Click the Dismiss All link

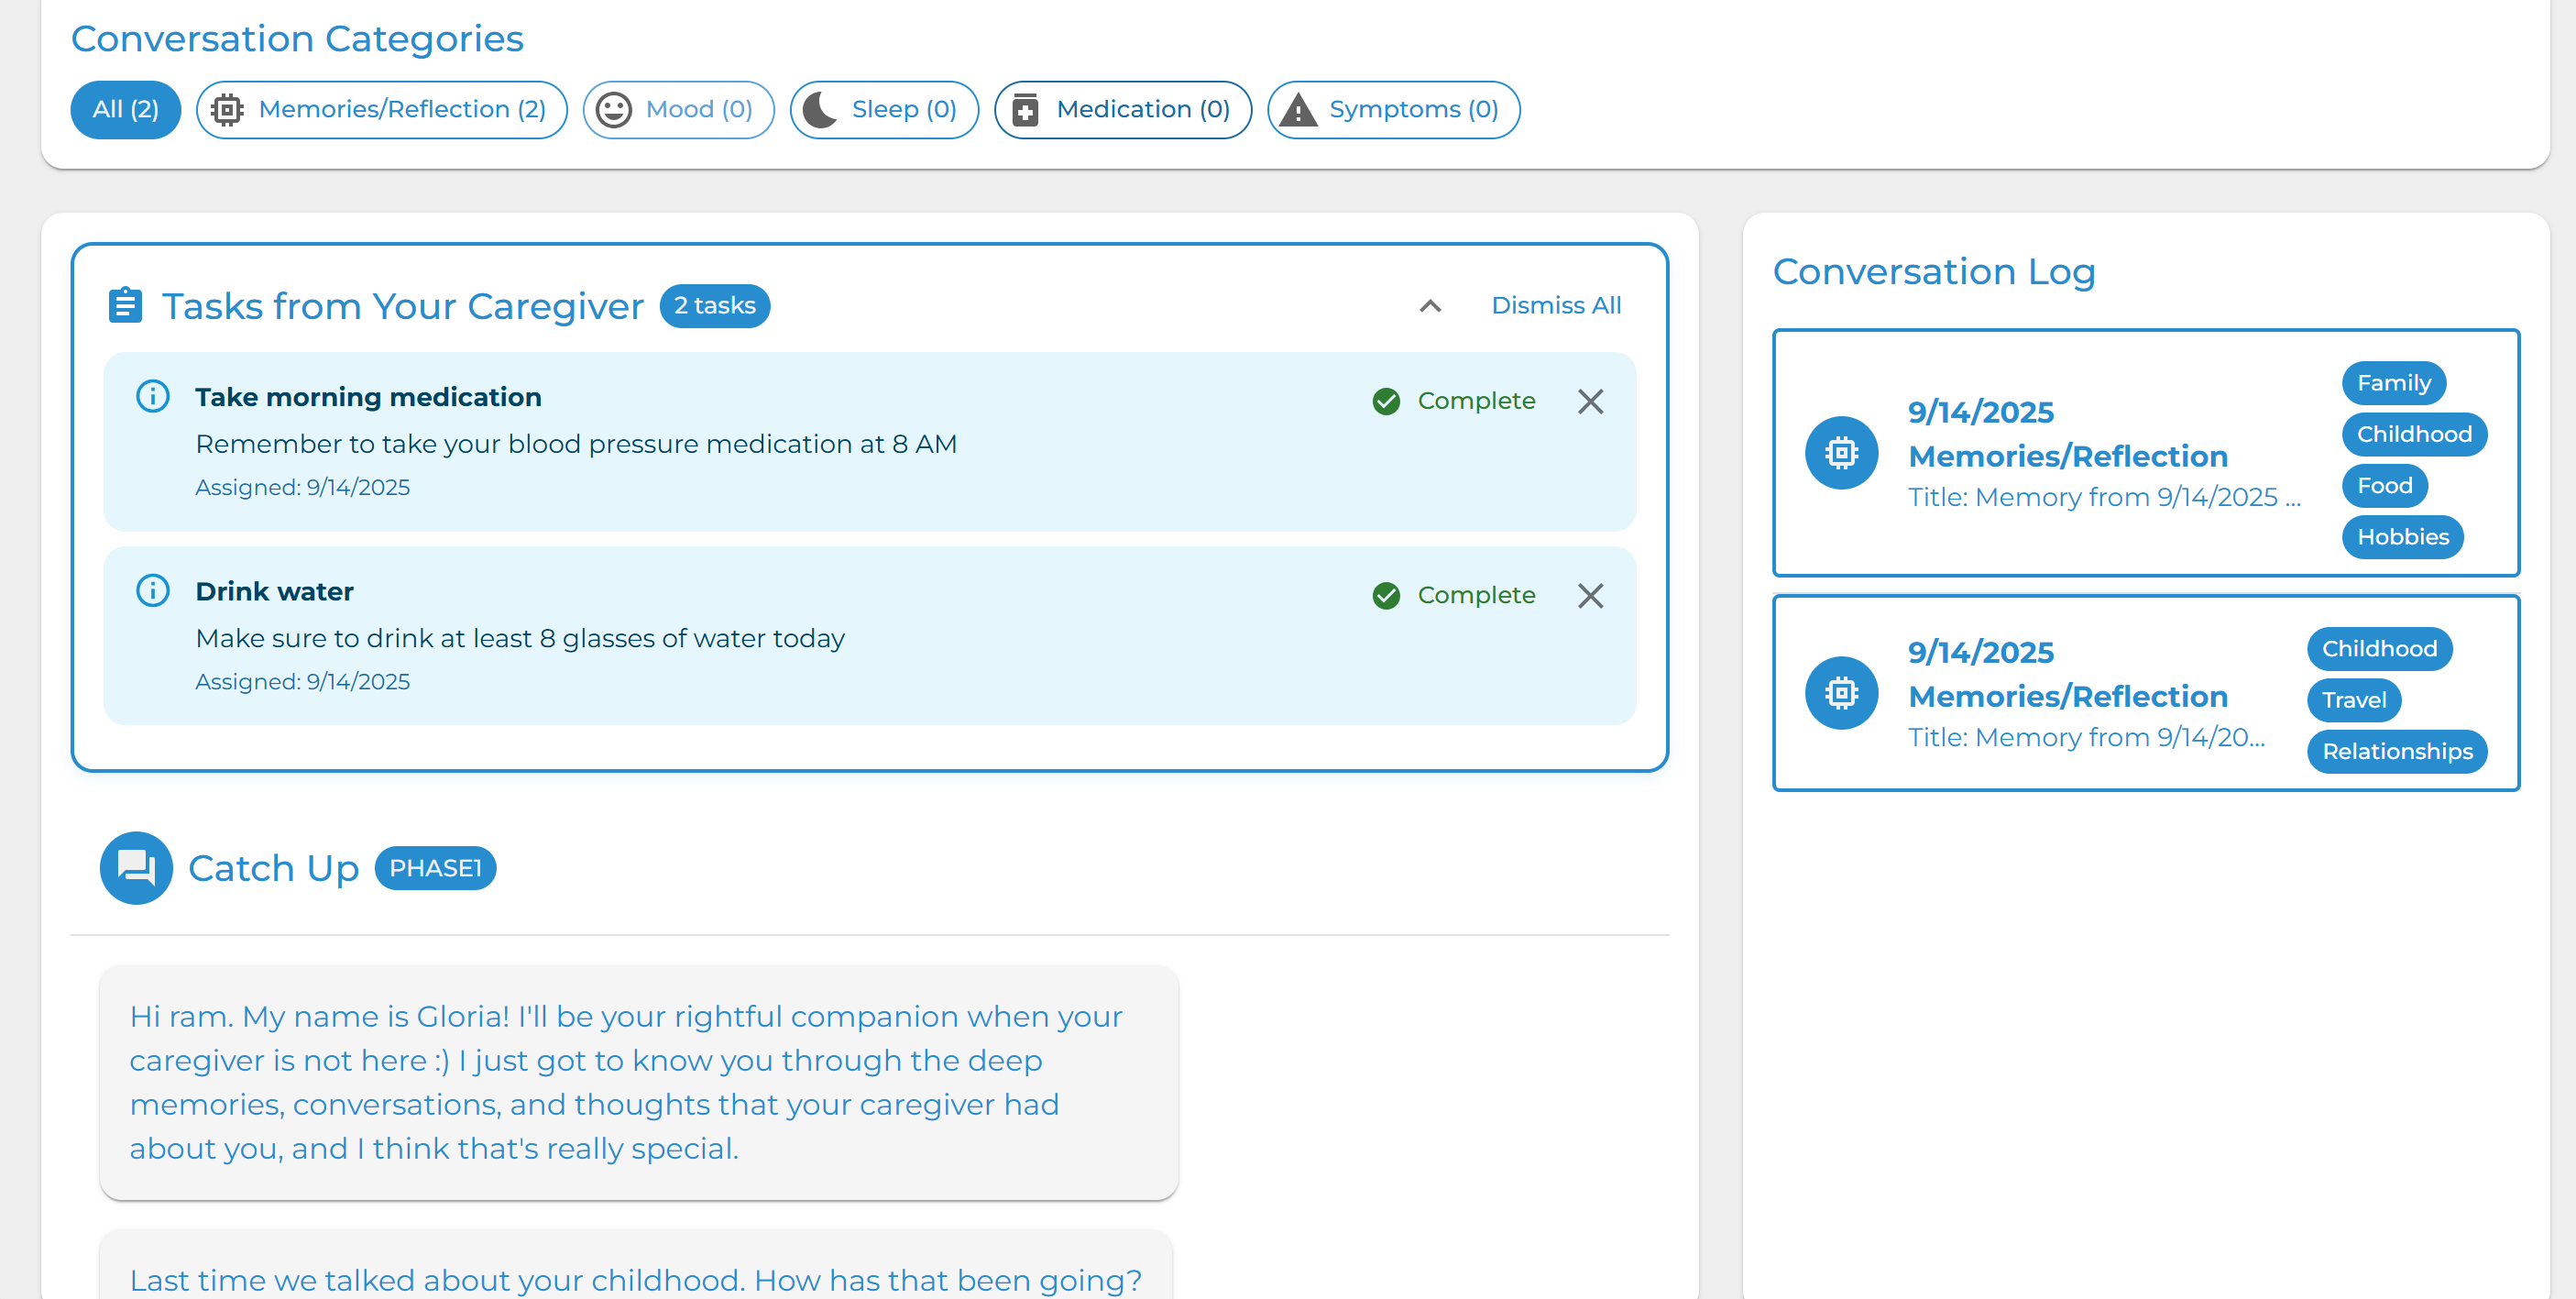1555,305
